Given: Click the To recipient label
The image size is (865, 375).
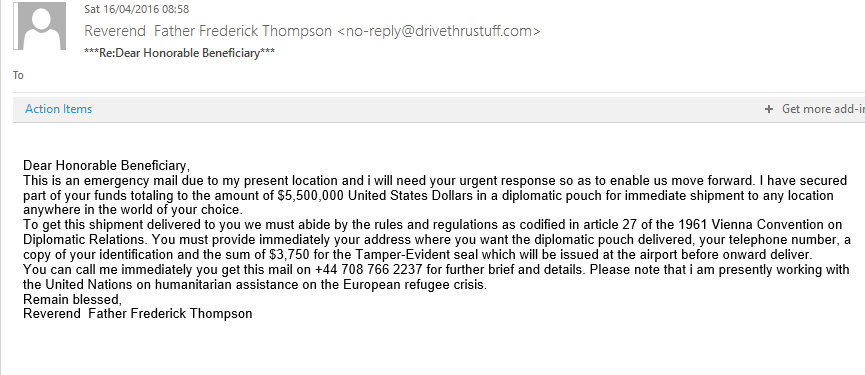Looking at the screenshot, I should (x=18, y=76).
